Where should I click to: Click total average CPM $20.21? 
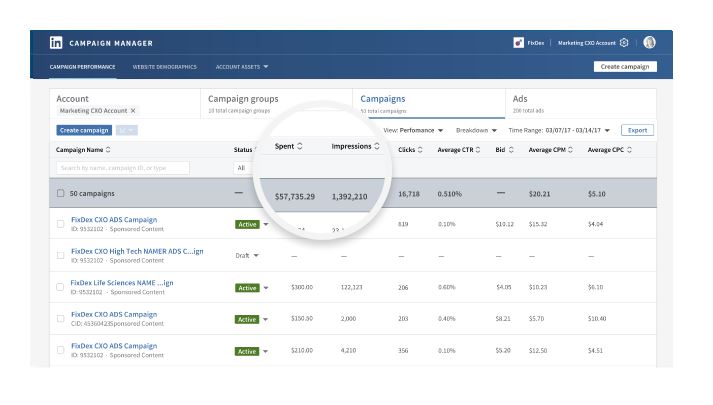(539, 194)
